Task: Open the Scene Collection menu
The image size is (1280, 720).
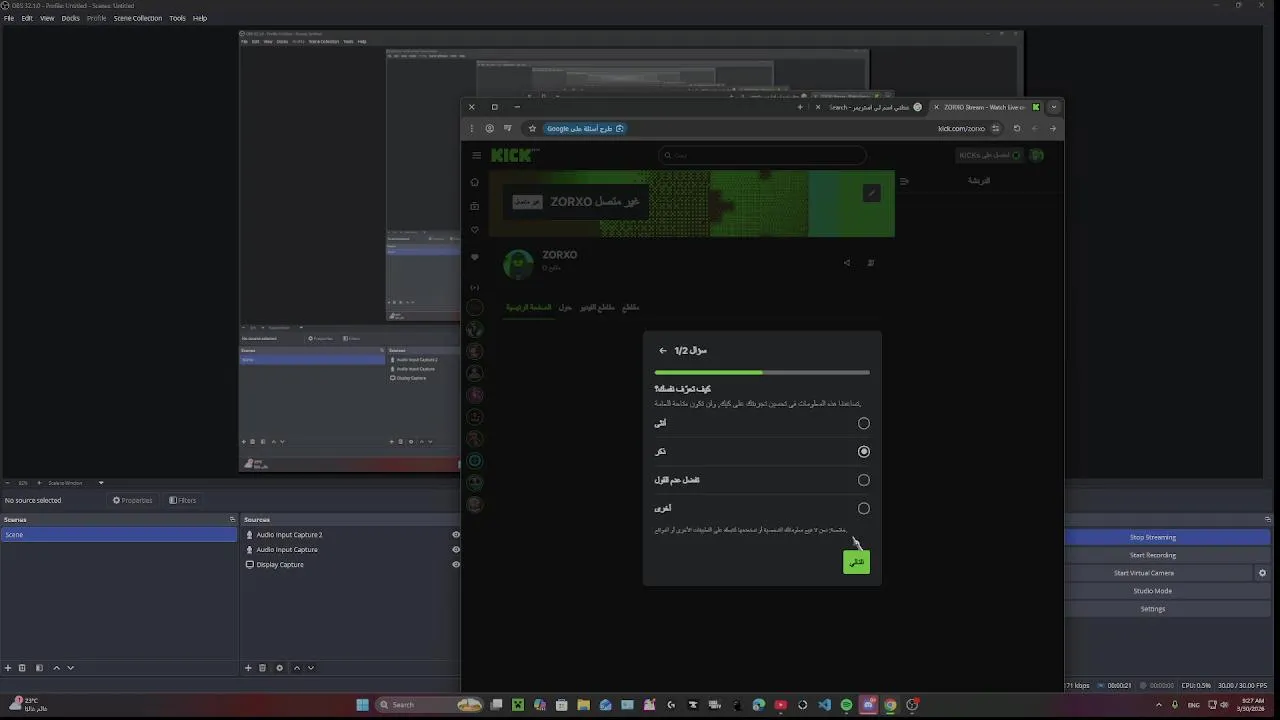Action: coord(138,18)
